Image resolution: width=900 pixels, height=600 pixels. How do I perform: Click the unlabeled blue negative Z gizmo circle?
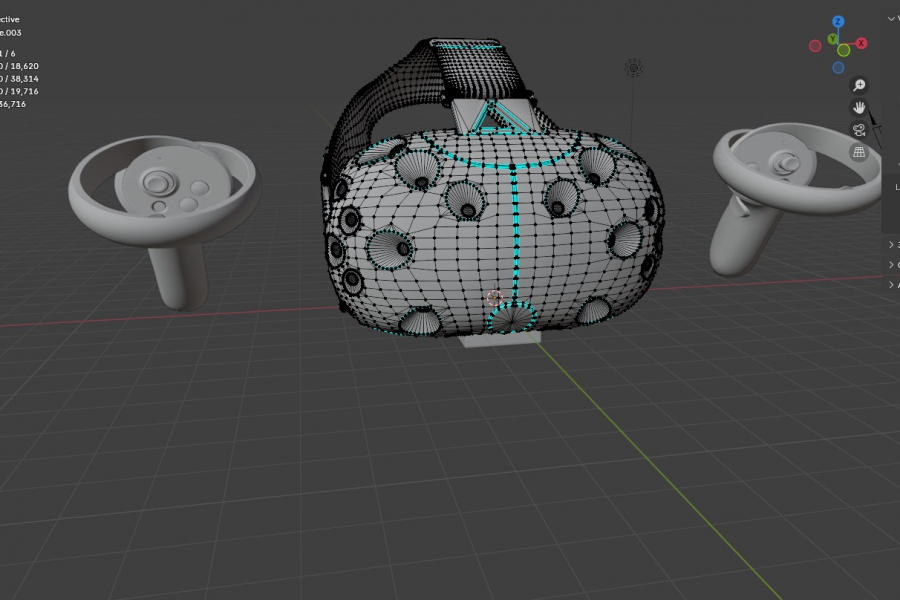coord(838,68)
